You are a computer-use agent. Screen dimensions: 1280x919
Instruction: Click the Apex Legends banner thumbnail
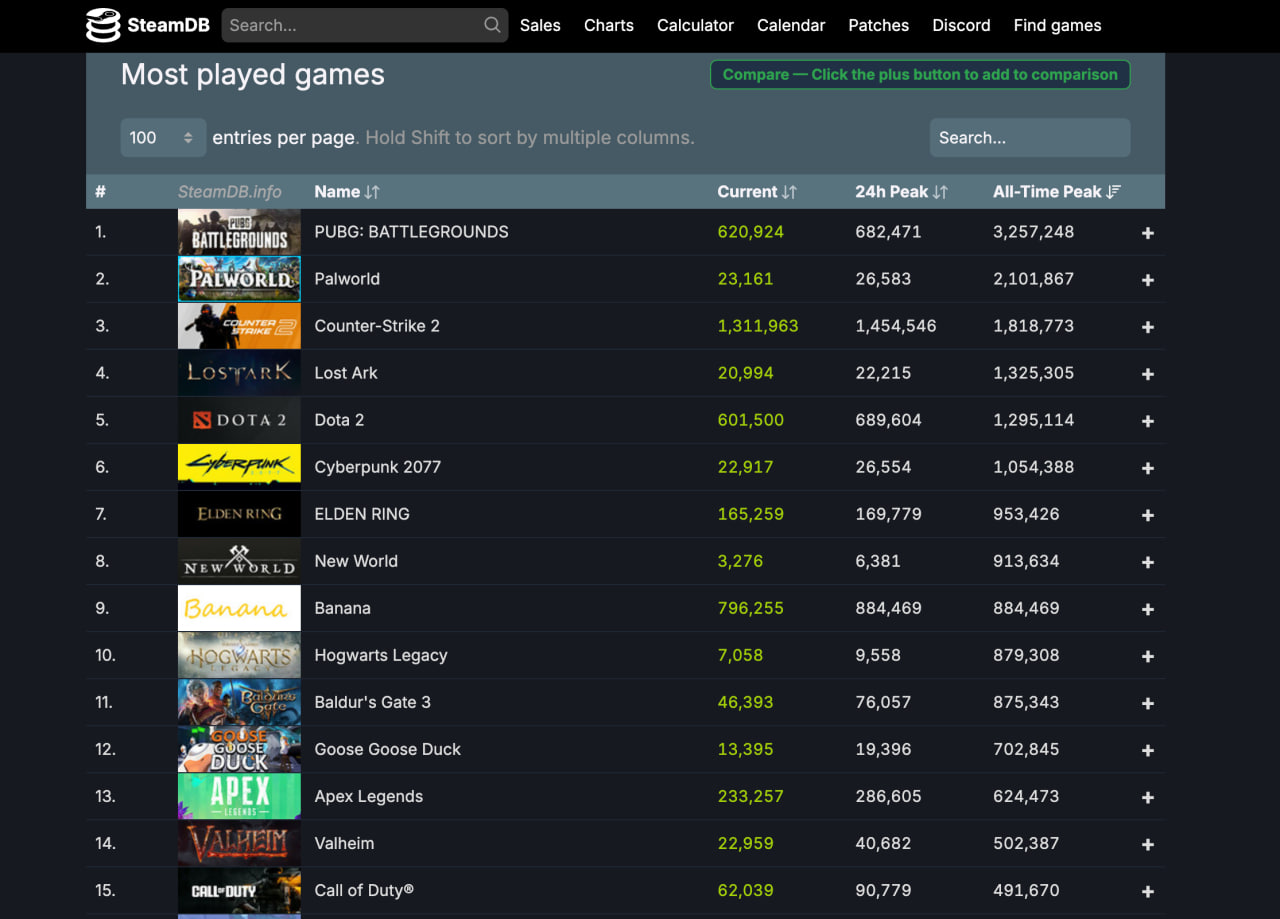(239, 796)
